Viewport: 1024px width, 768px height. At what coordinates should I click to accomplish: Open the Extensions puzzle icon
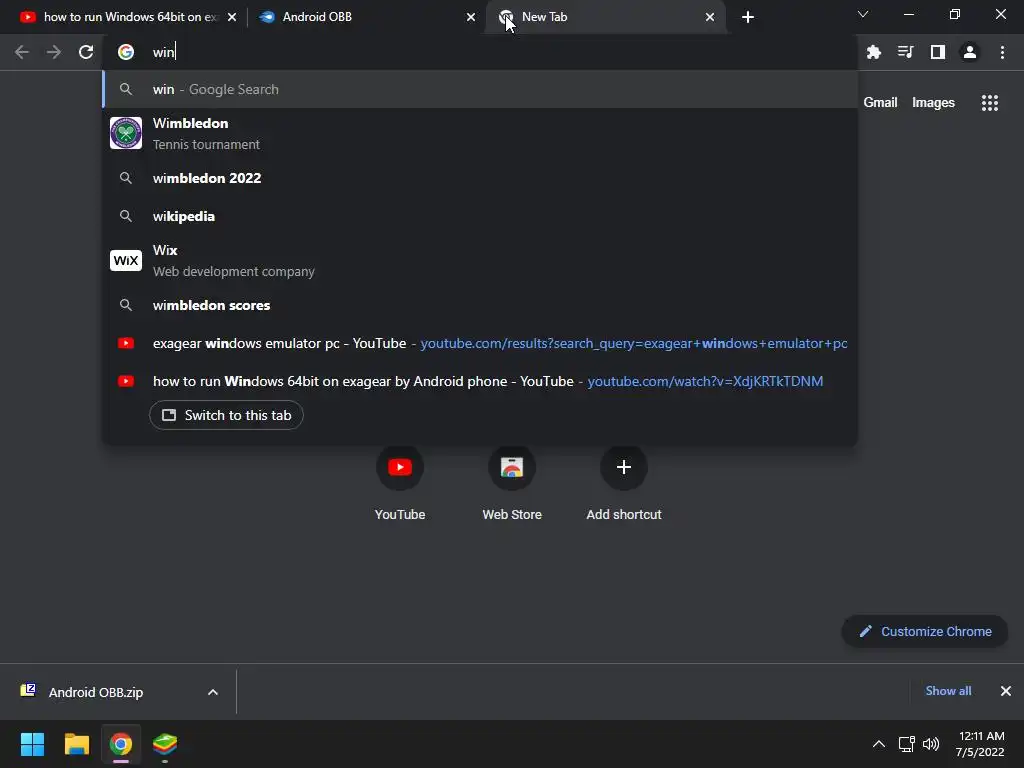point(874,52)
